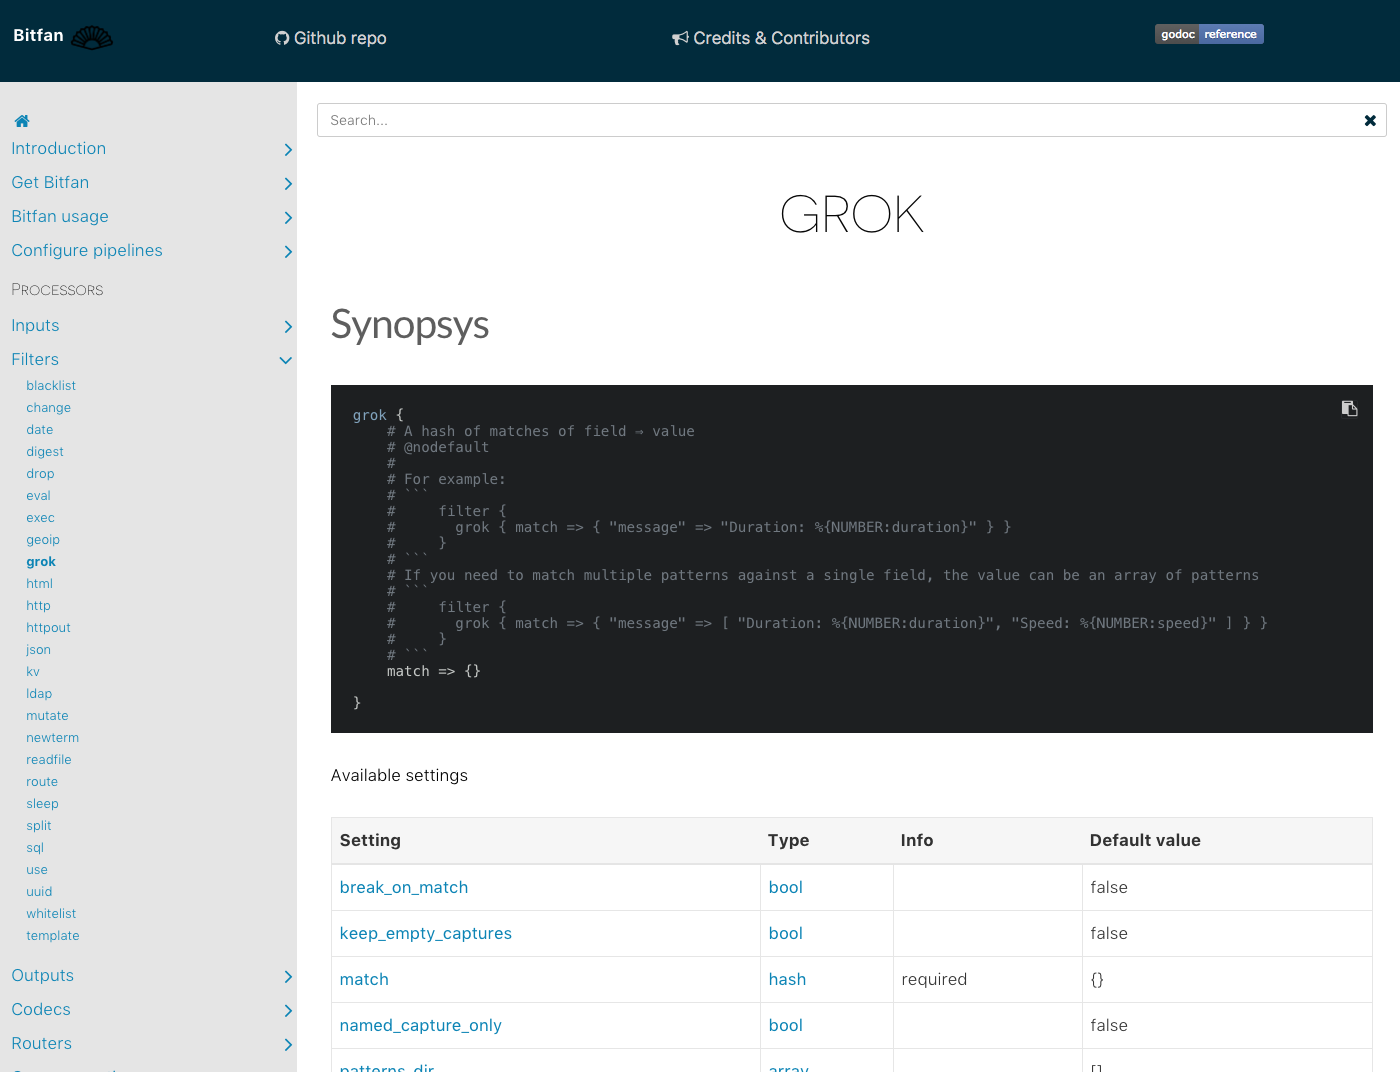
Task: Click the hash type link
Action: coord(787,980)
